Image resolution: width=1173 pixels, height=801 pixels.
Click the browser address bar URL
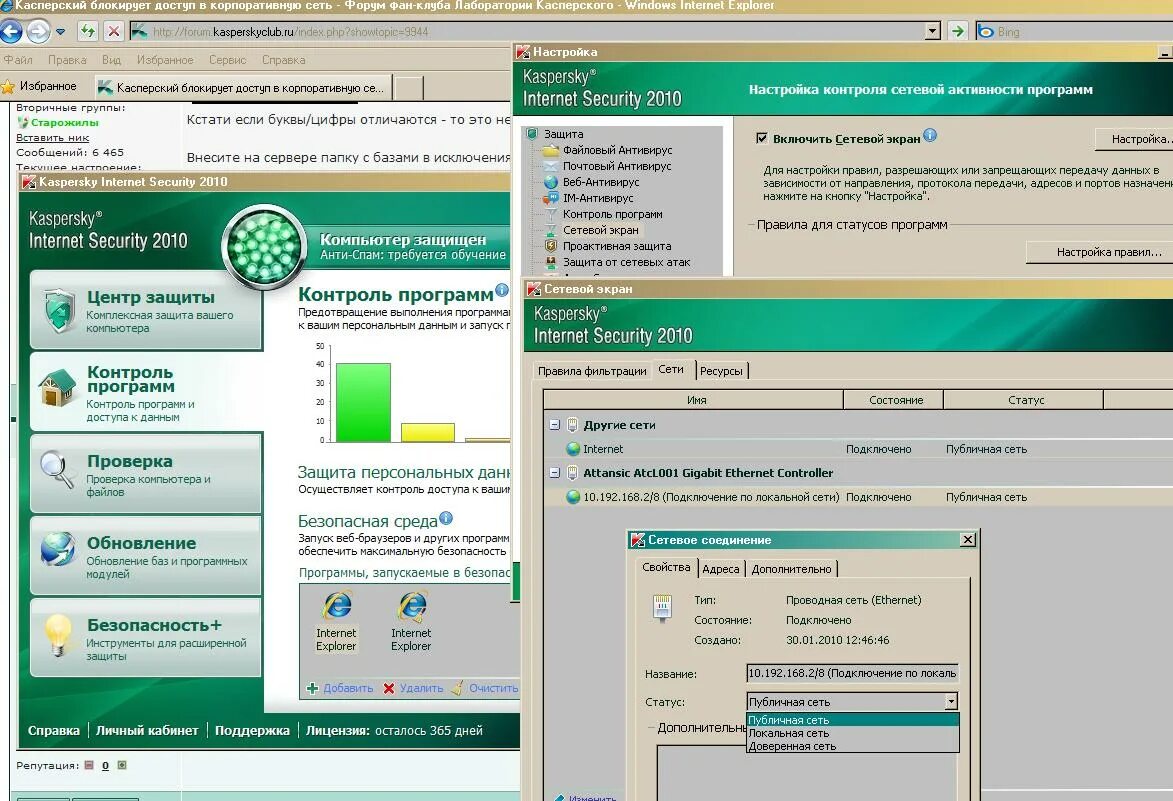527,31
